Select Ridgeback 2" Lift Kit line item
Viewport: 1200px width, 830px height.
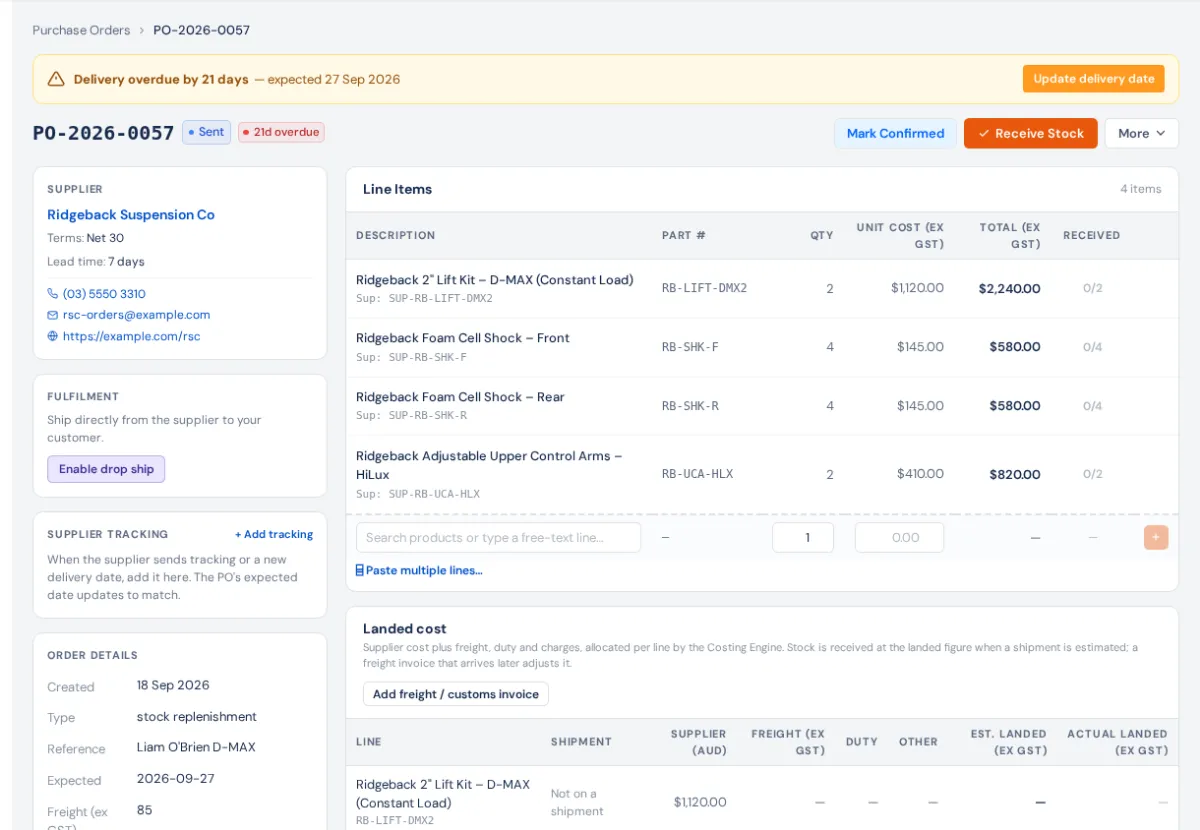(762, 288)
